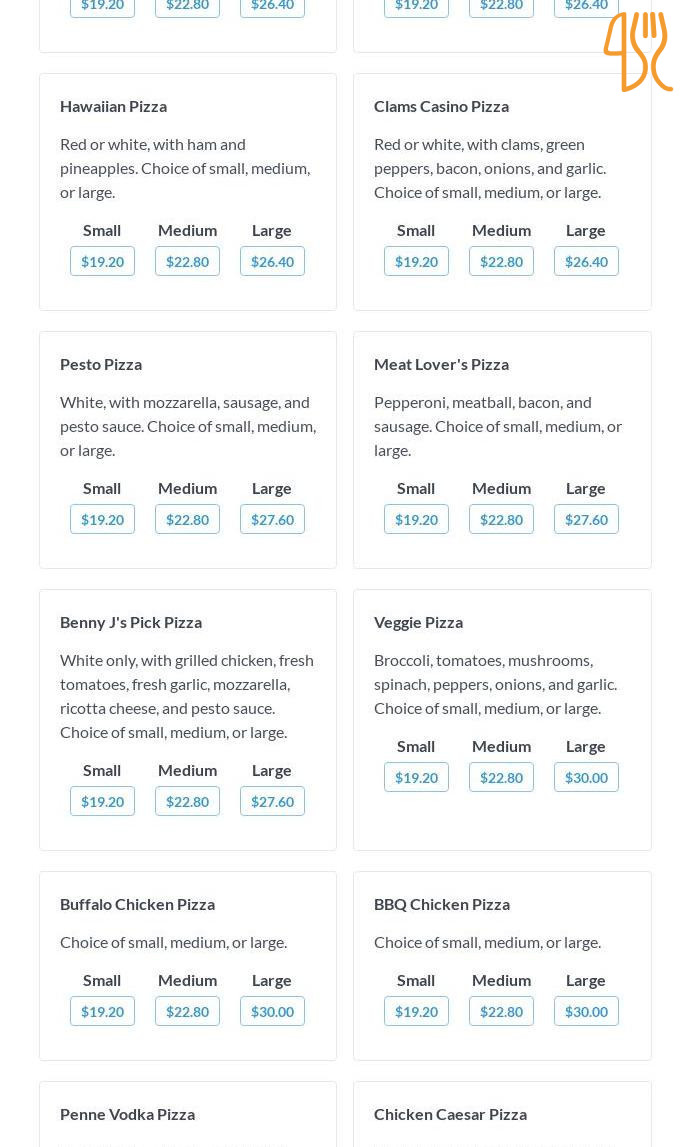Pick Buffalo Chicken Pizza small $19.20
The width and height of the screenshot is (690, 1147).
[x=102, y=1012]
